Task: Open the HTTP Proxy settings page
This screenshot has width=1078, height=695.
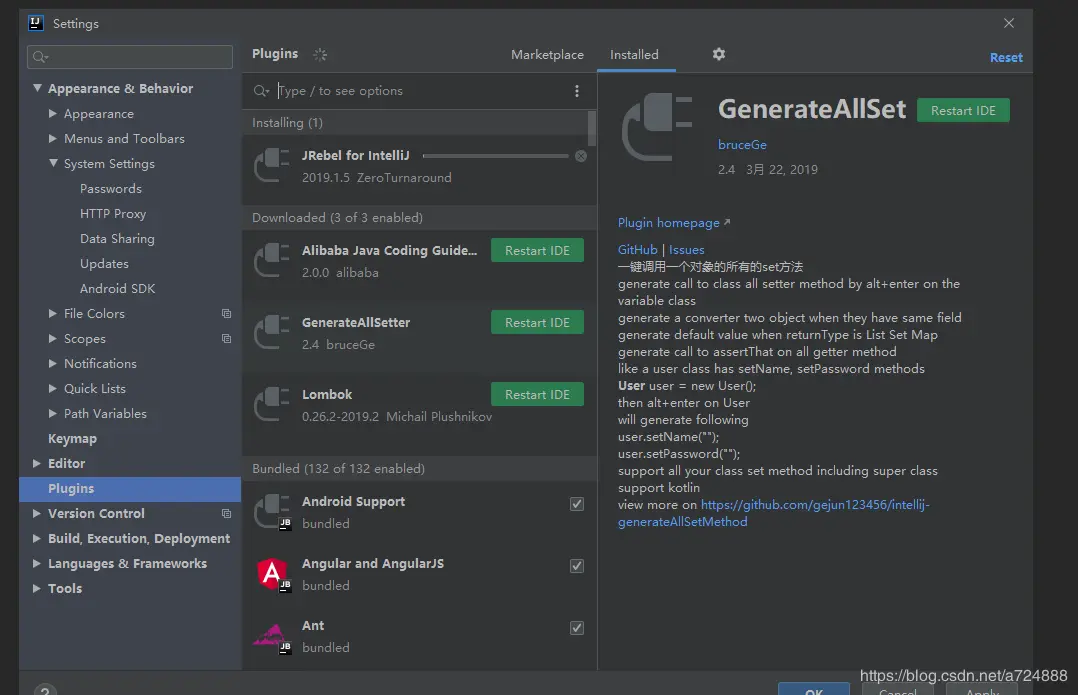Action: click(x=113, y=214)
